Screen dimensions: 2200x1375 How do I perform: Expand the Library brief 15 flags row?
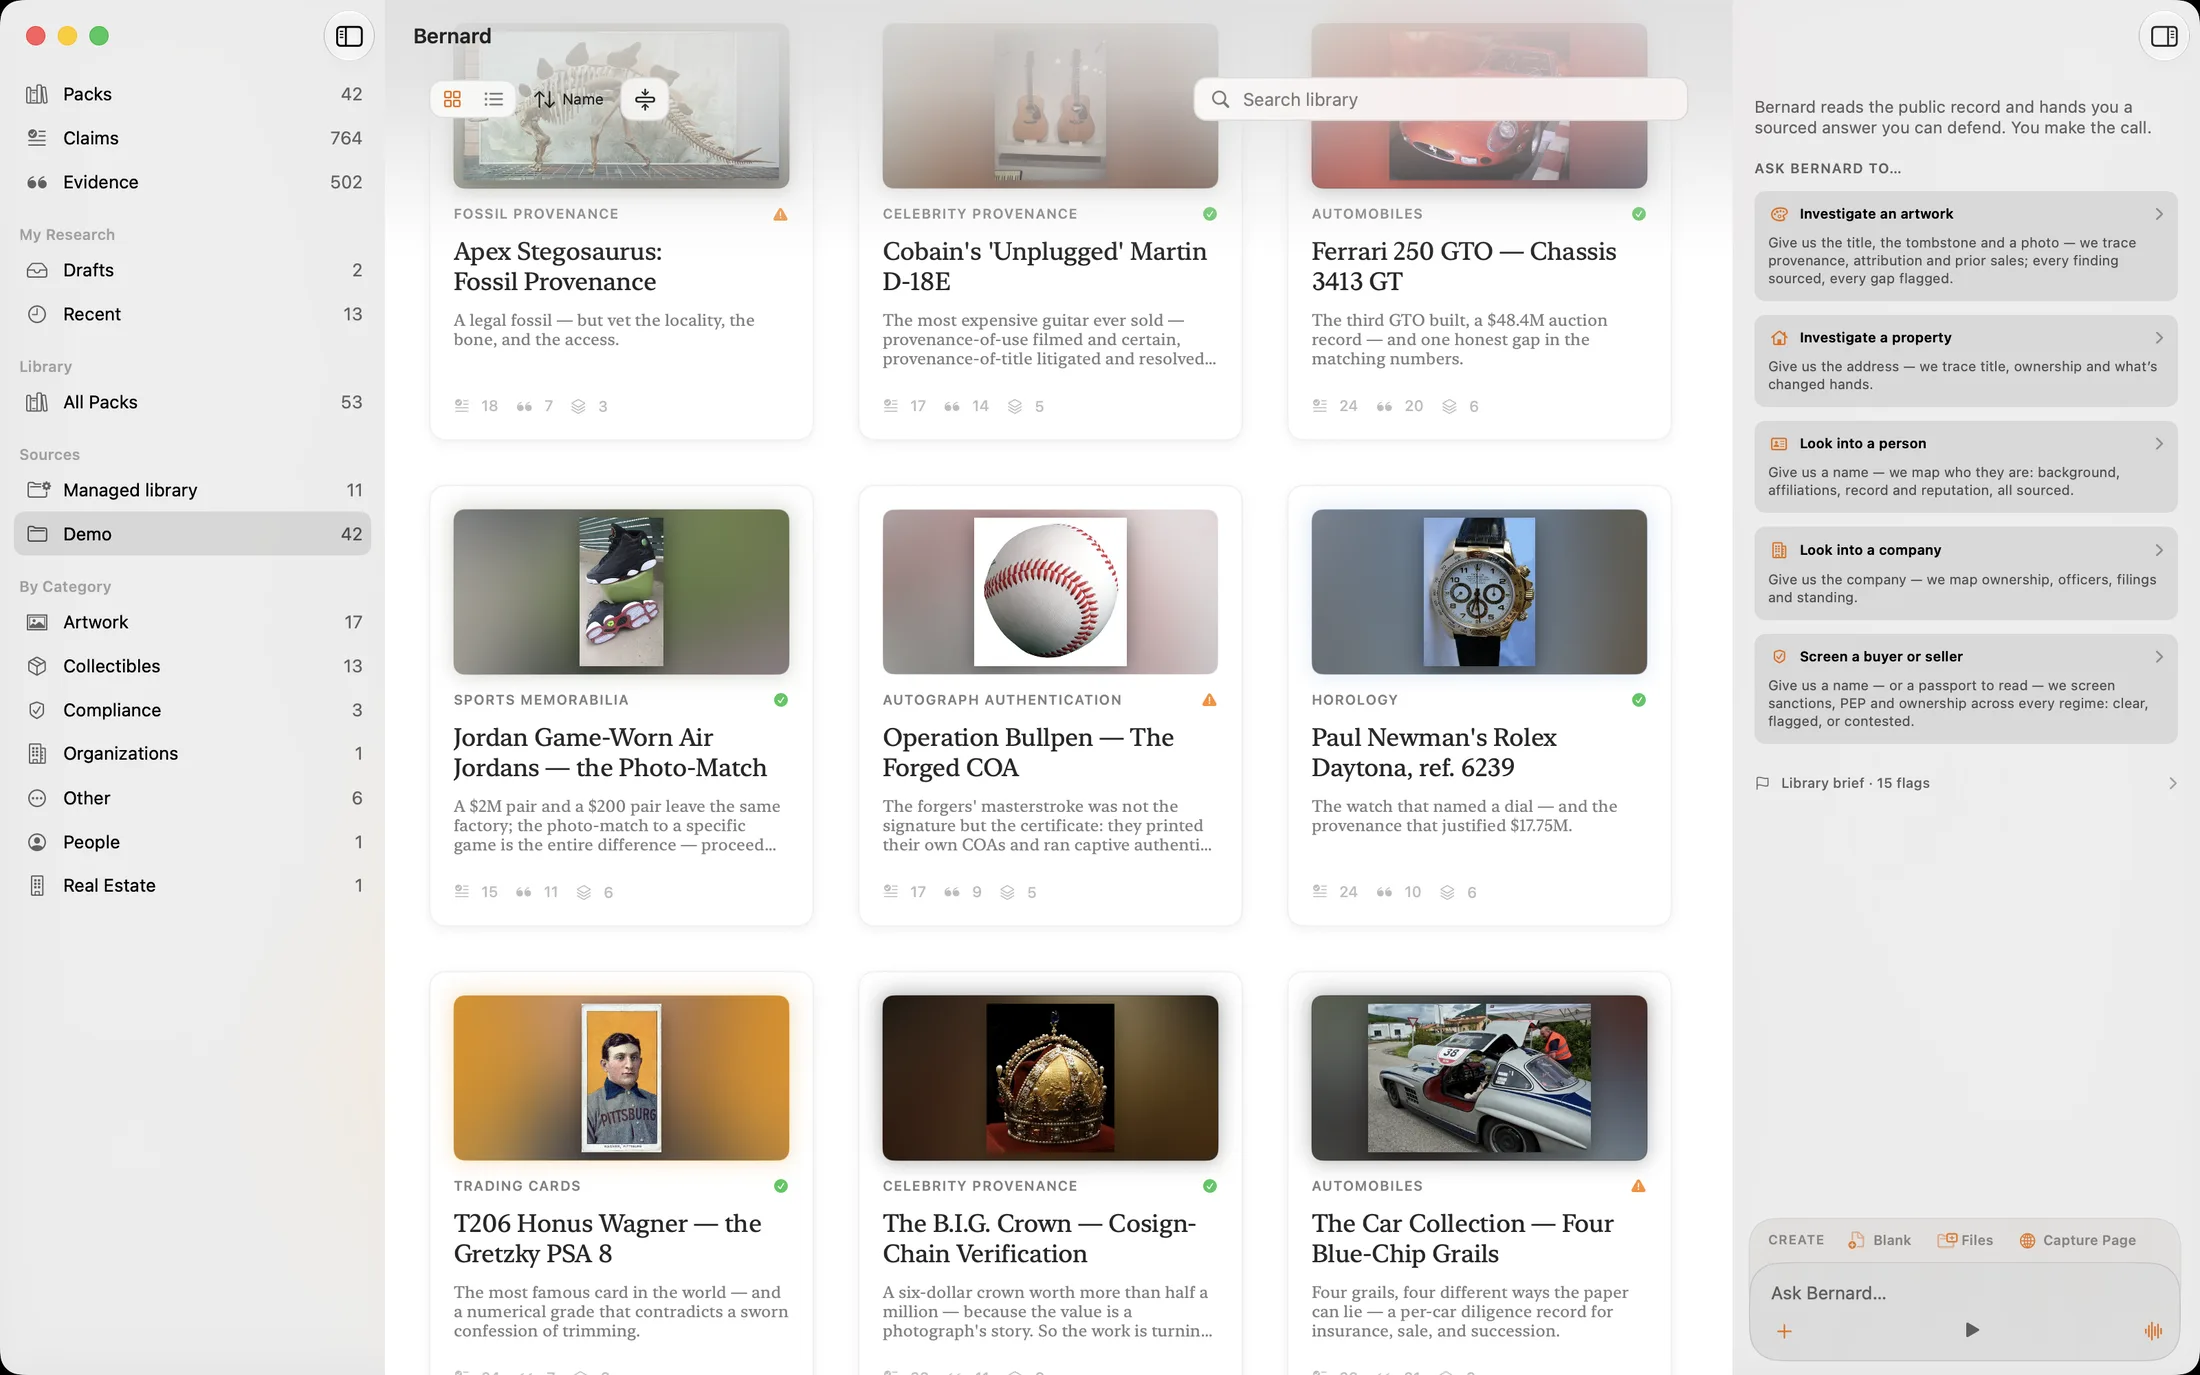(1965, 783)
